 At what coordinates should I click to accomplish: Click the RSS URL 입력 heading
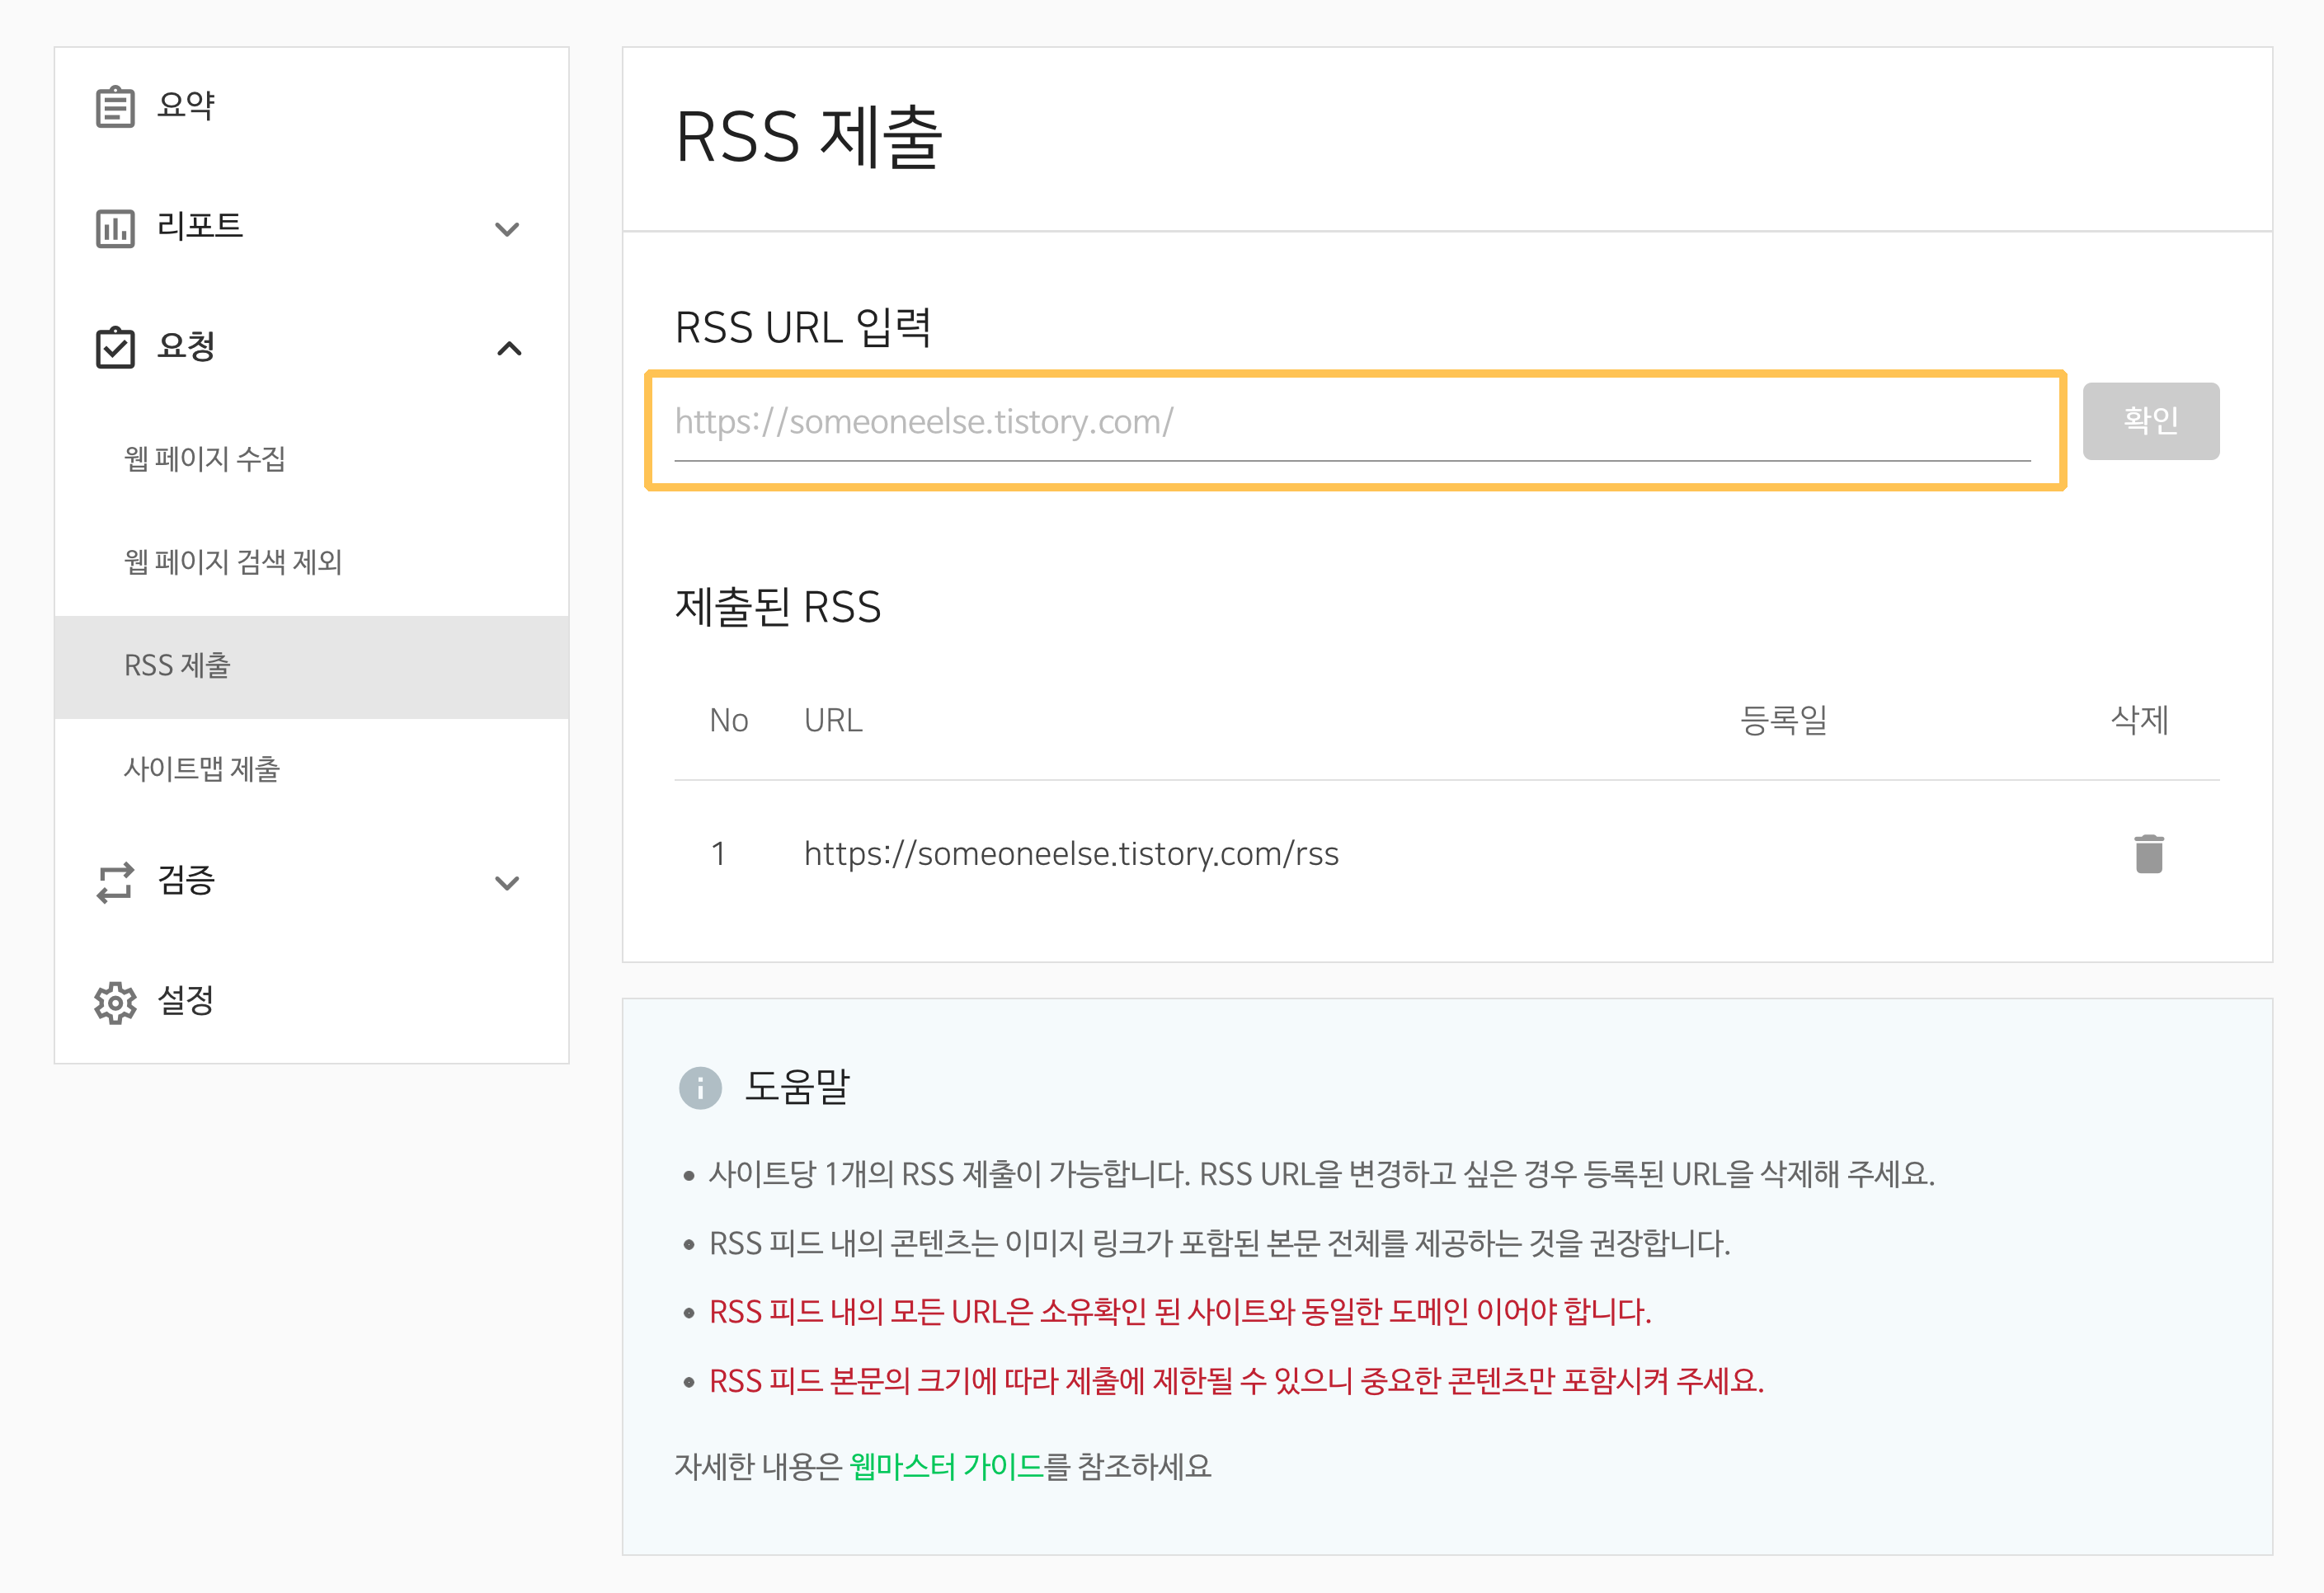(803, 327)
